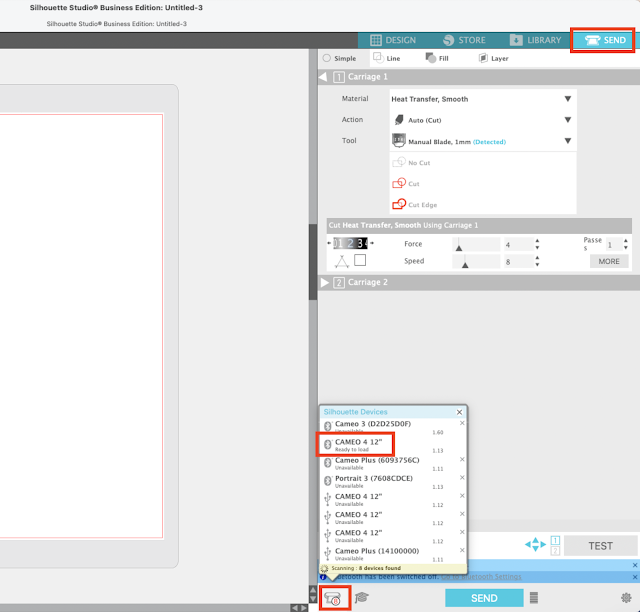Viewport: 640px width, 612px height.
Task: Click the Force value field
Action: point(518,245)
